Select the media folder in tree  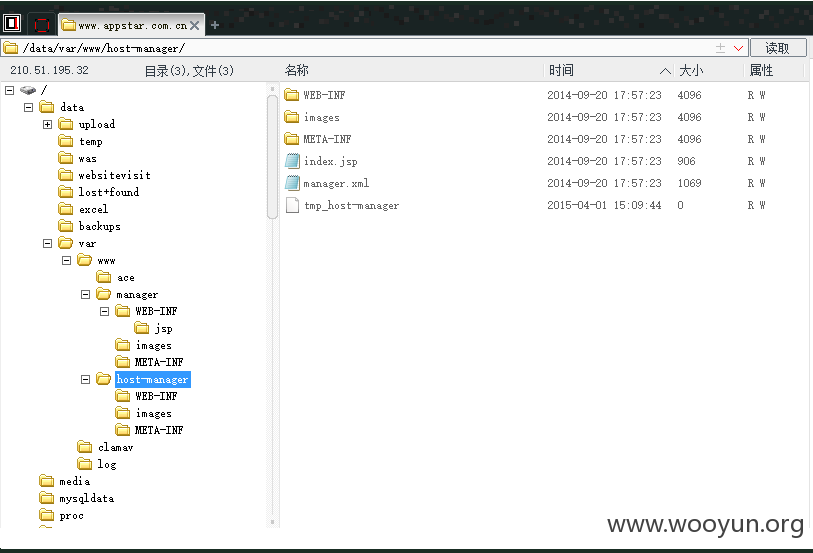74,481
